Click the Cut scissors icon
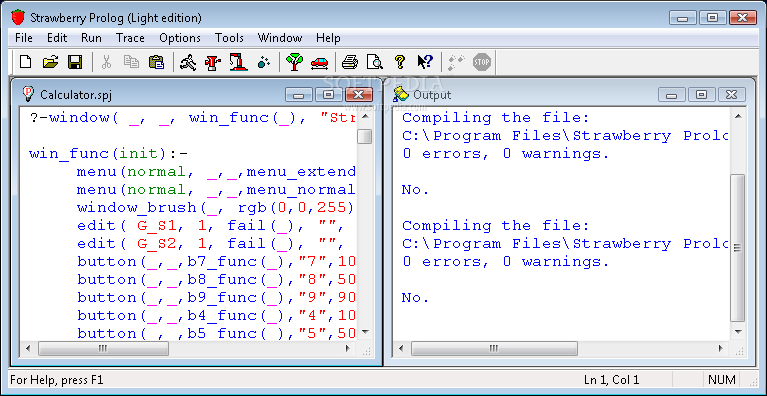This screenshot has height=396, width=767. [x=106, y=62]
